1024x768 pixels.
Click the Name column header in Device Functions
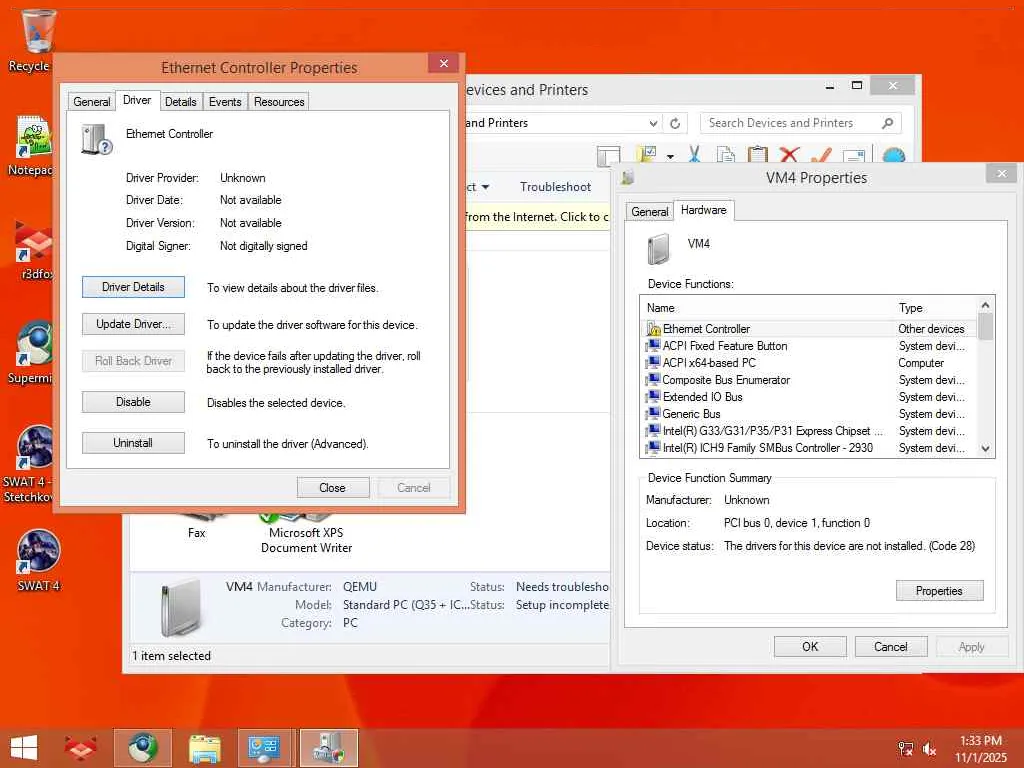(x=767, y=308)
